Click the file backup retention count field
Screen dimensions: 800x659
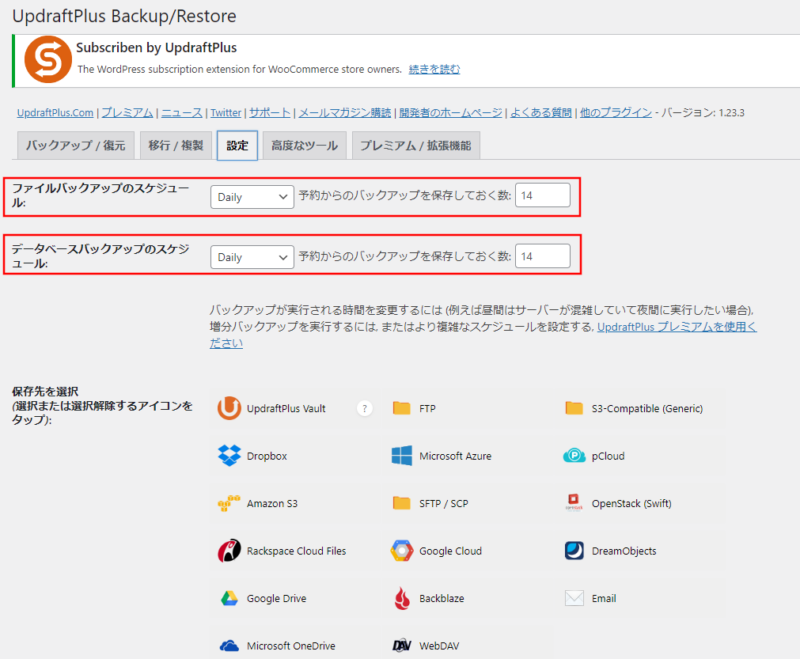542,197
